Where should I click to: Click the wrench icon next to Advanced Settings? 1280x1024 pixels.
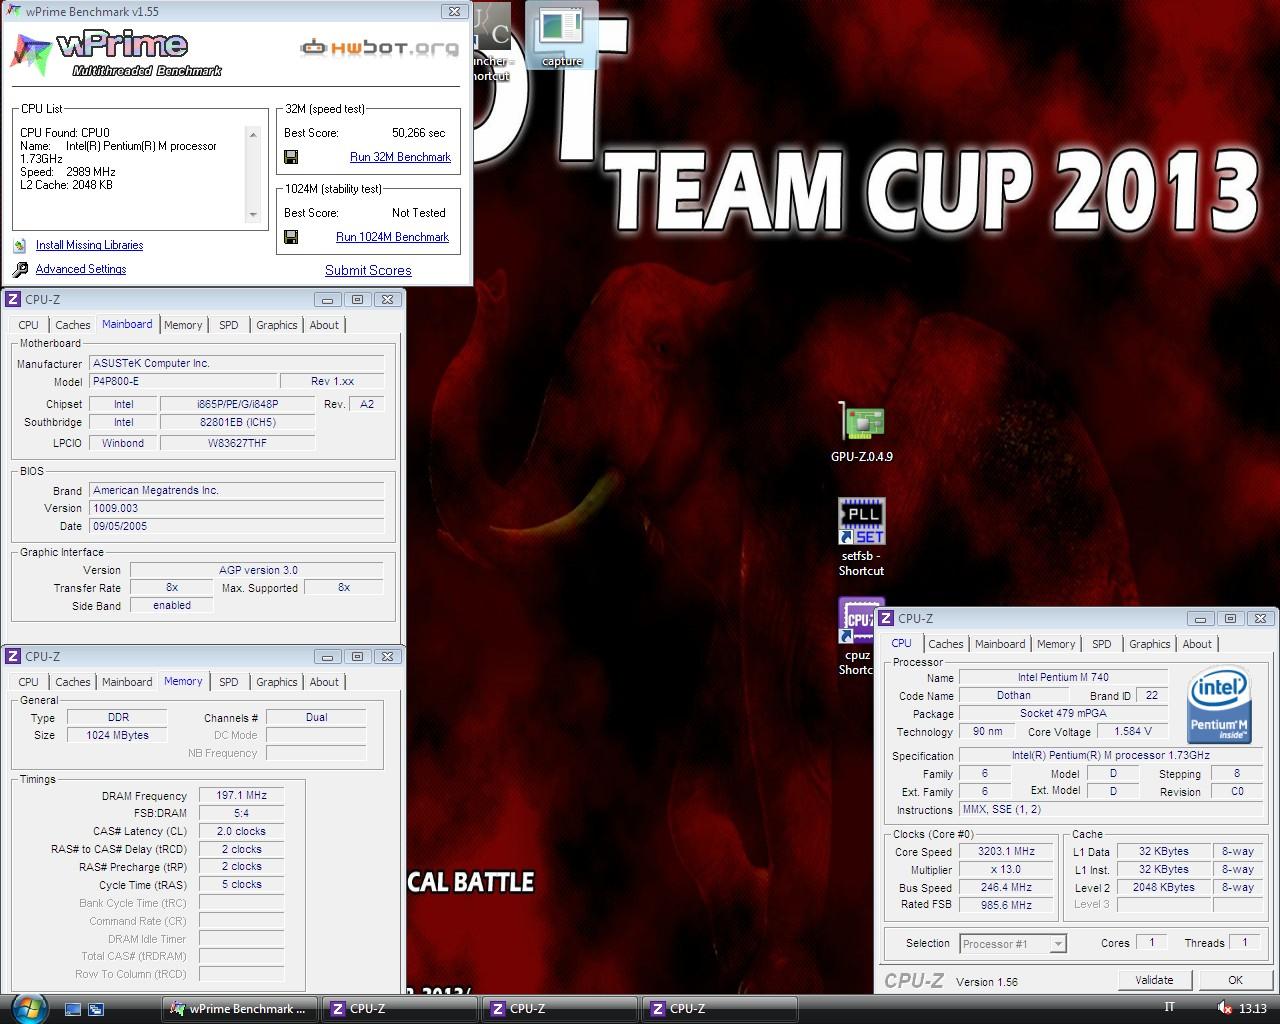coord(20,269)
